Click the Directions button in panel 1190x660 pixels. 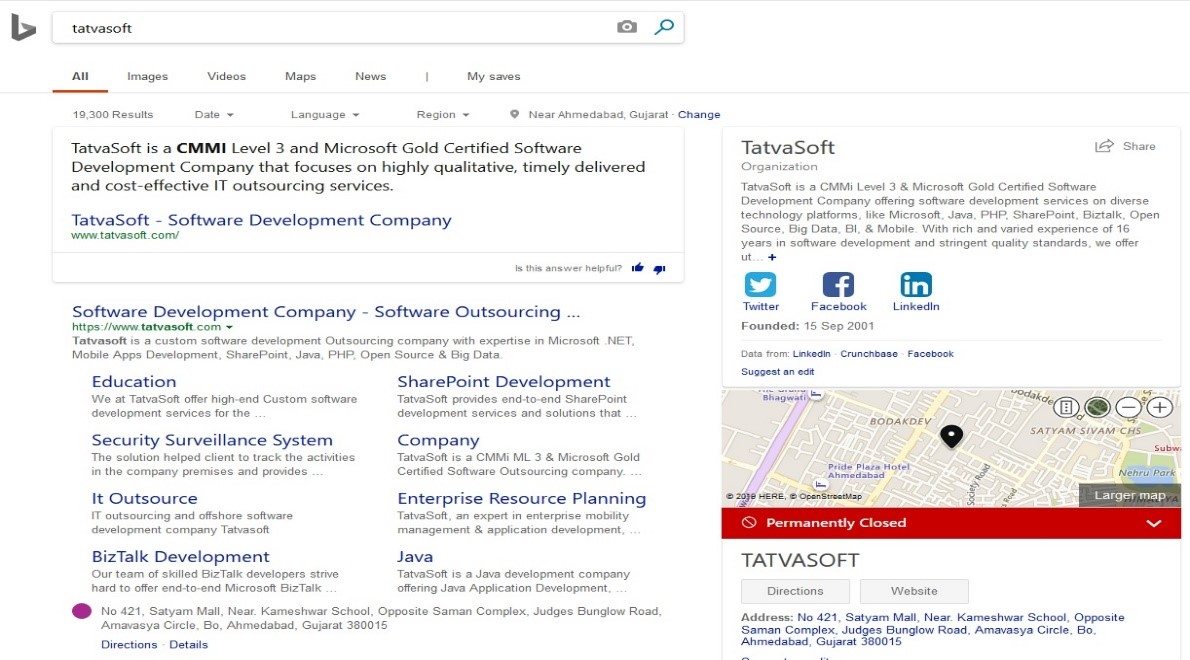pyautogui.click(x=795, y=591)
